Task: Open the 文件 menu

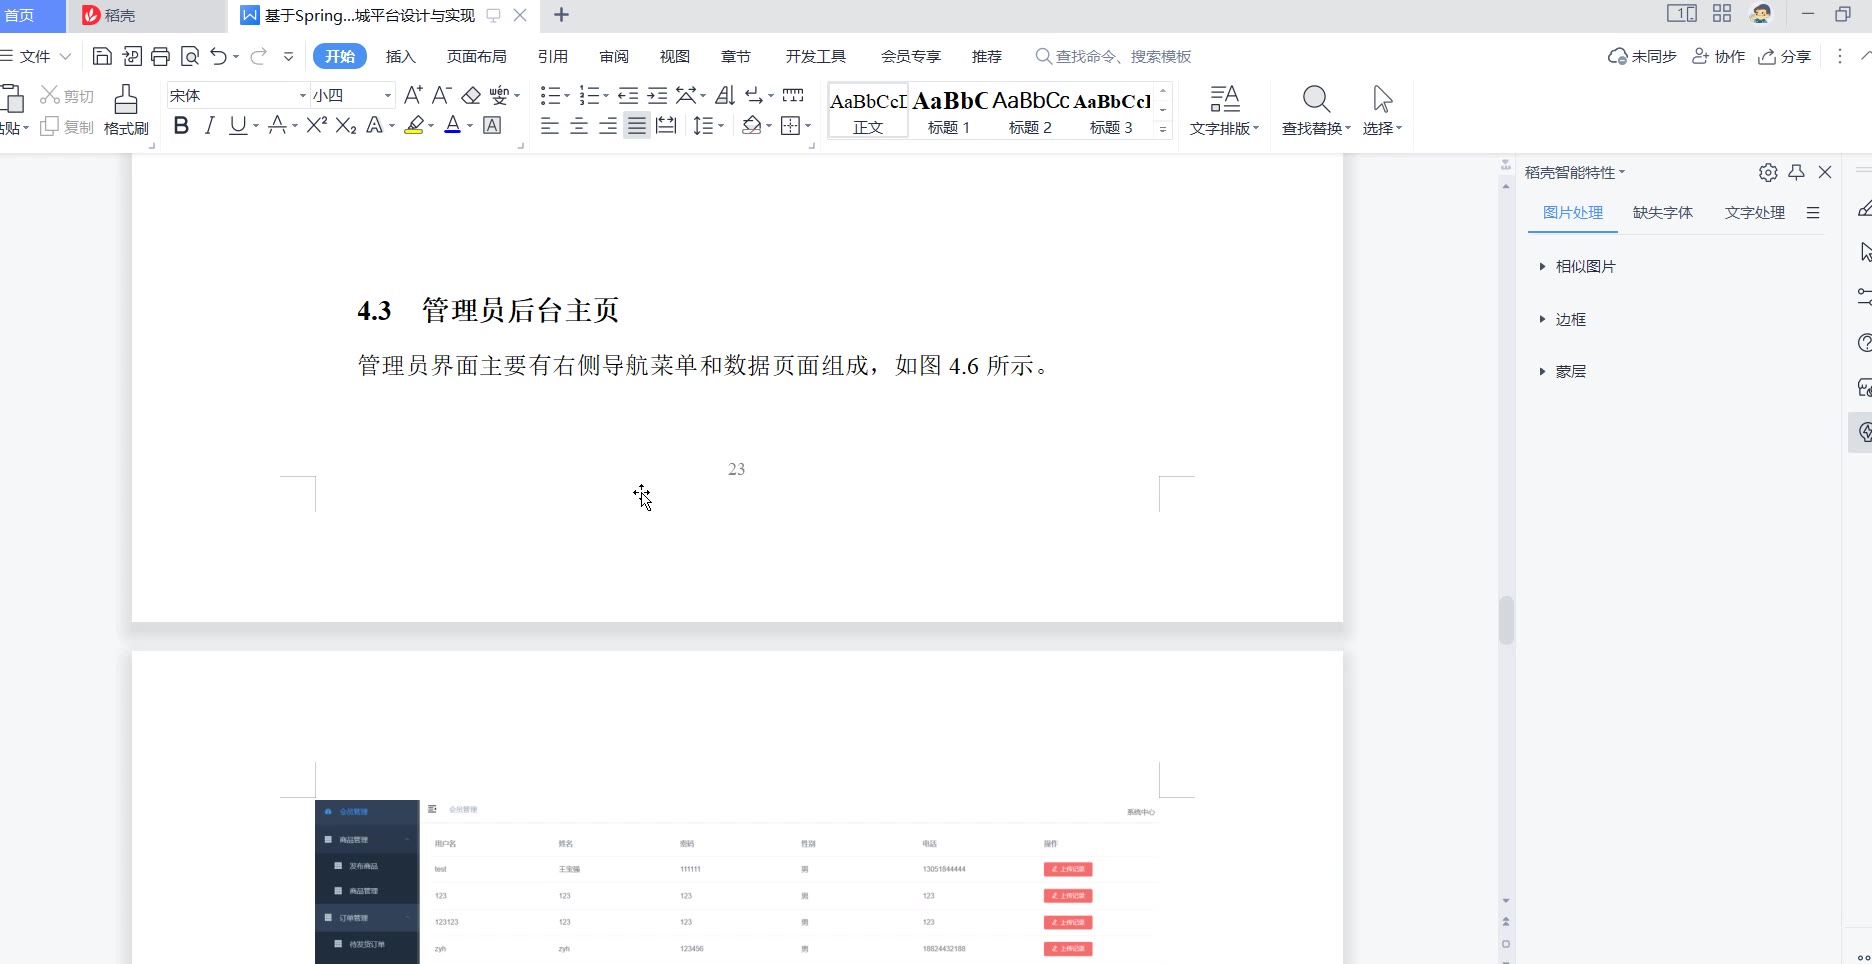Action: pyautogui.click(x=35, y=56)
